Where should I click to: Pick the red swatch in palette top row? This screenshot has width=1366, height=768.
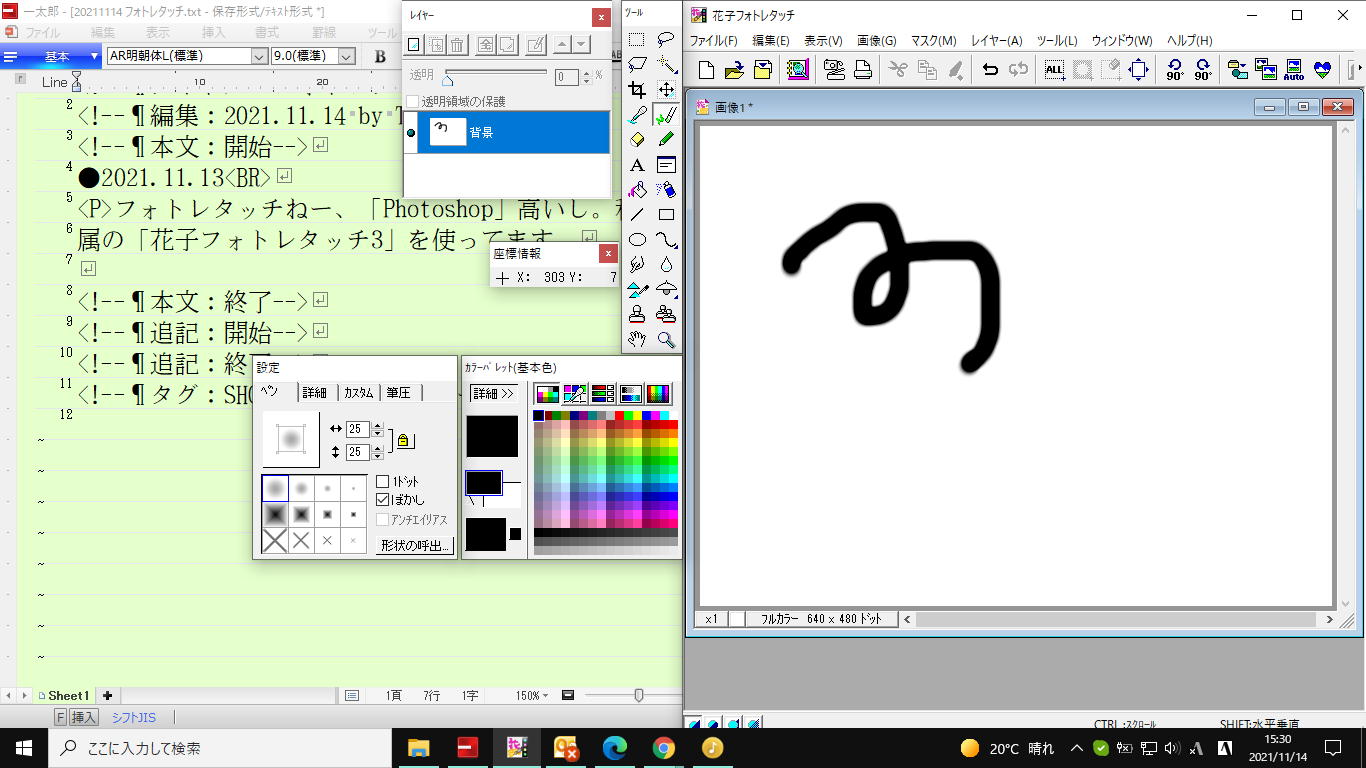point(620,415)
